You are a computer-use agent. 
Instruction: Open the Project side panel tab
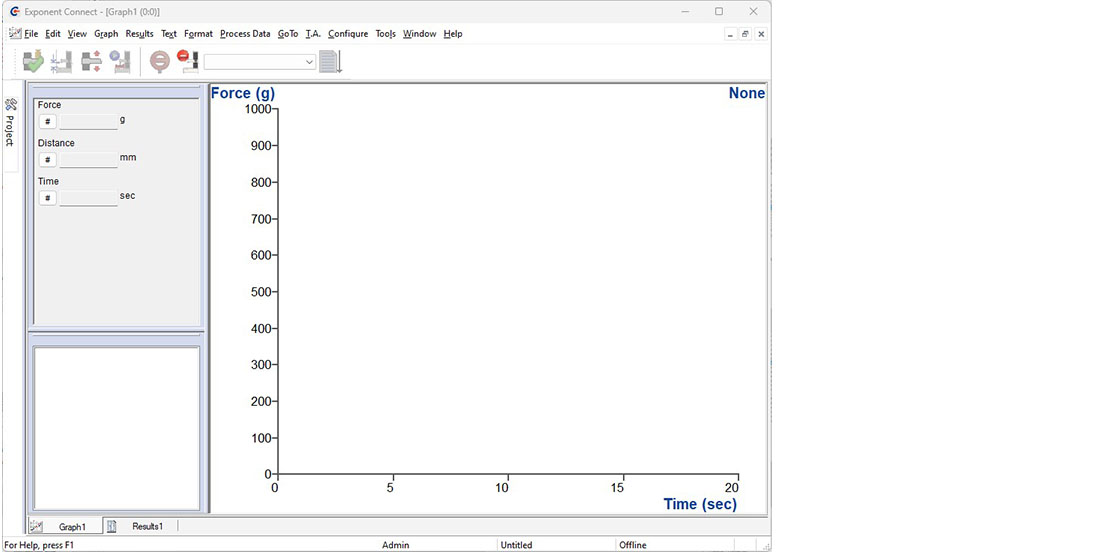[10, 123]
